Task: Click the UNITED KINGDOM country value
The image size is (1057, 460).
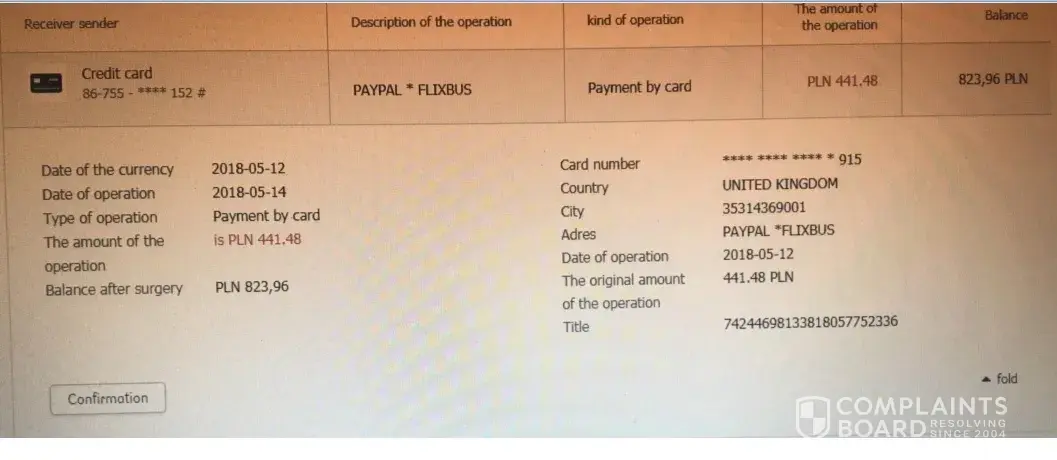Action: (x=780, y=184)
